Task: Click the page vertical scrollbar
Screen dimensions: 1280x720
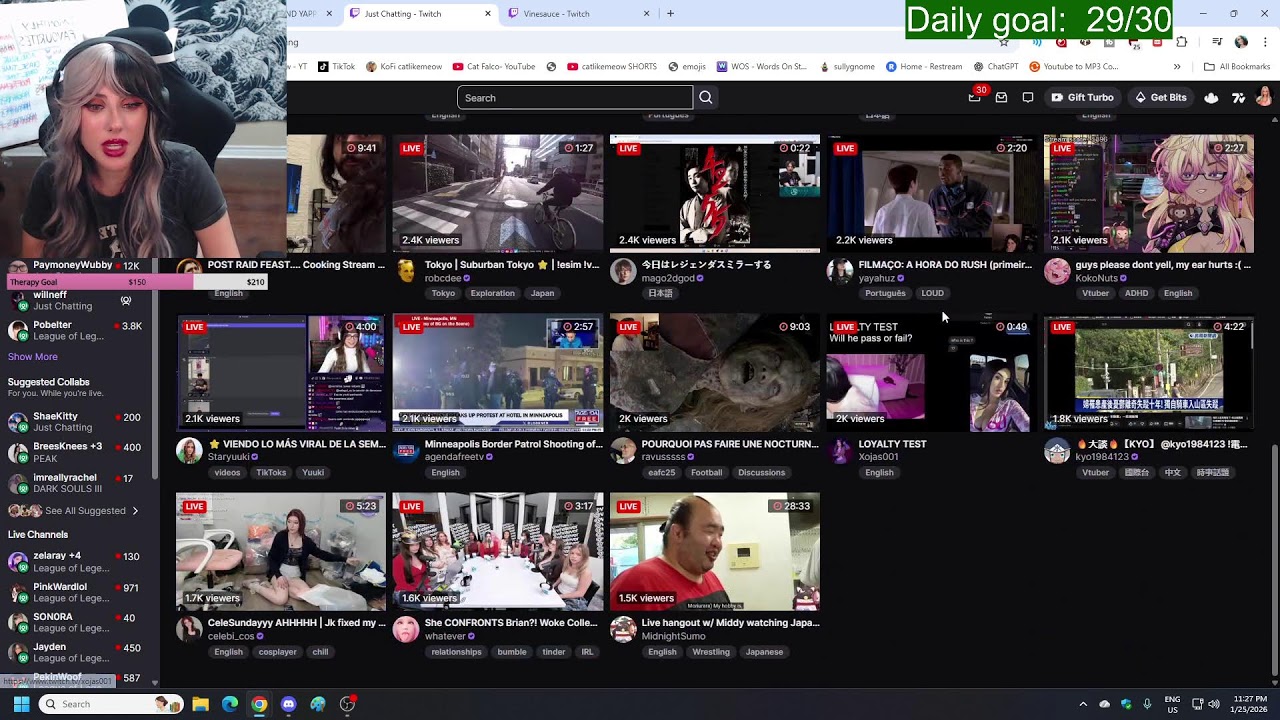Action: pos(1274,560)
